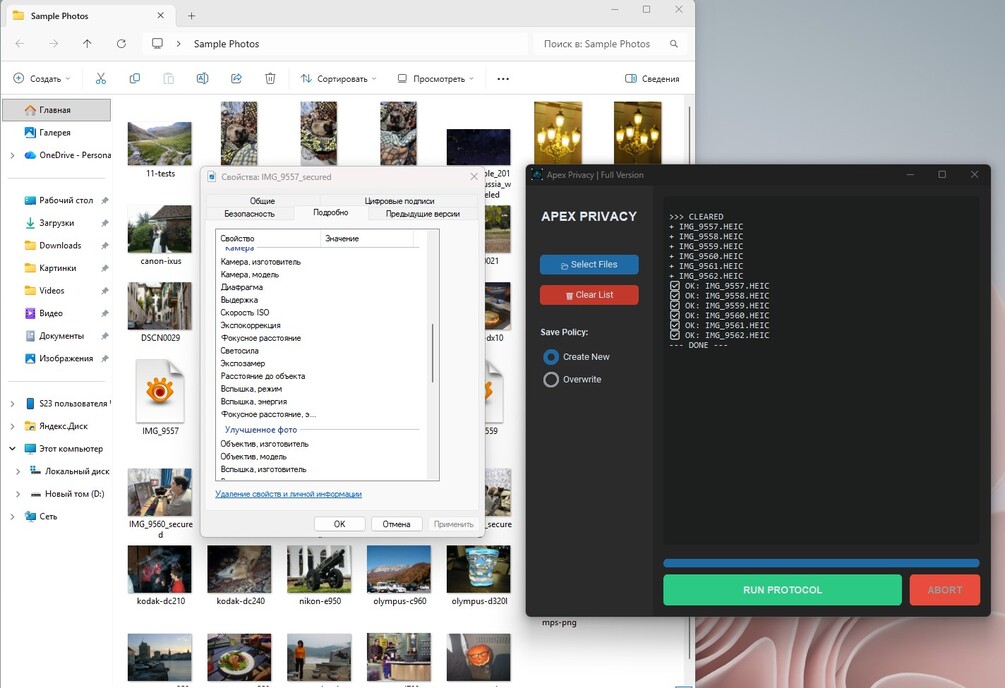Image resolution: width=1005 pixels, height=688 pixels.
Task: Expand Сеть tree node
Action: pyautogui.click(x=12, y=516)
